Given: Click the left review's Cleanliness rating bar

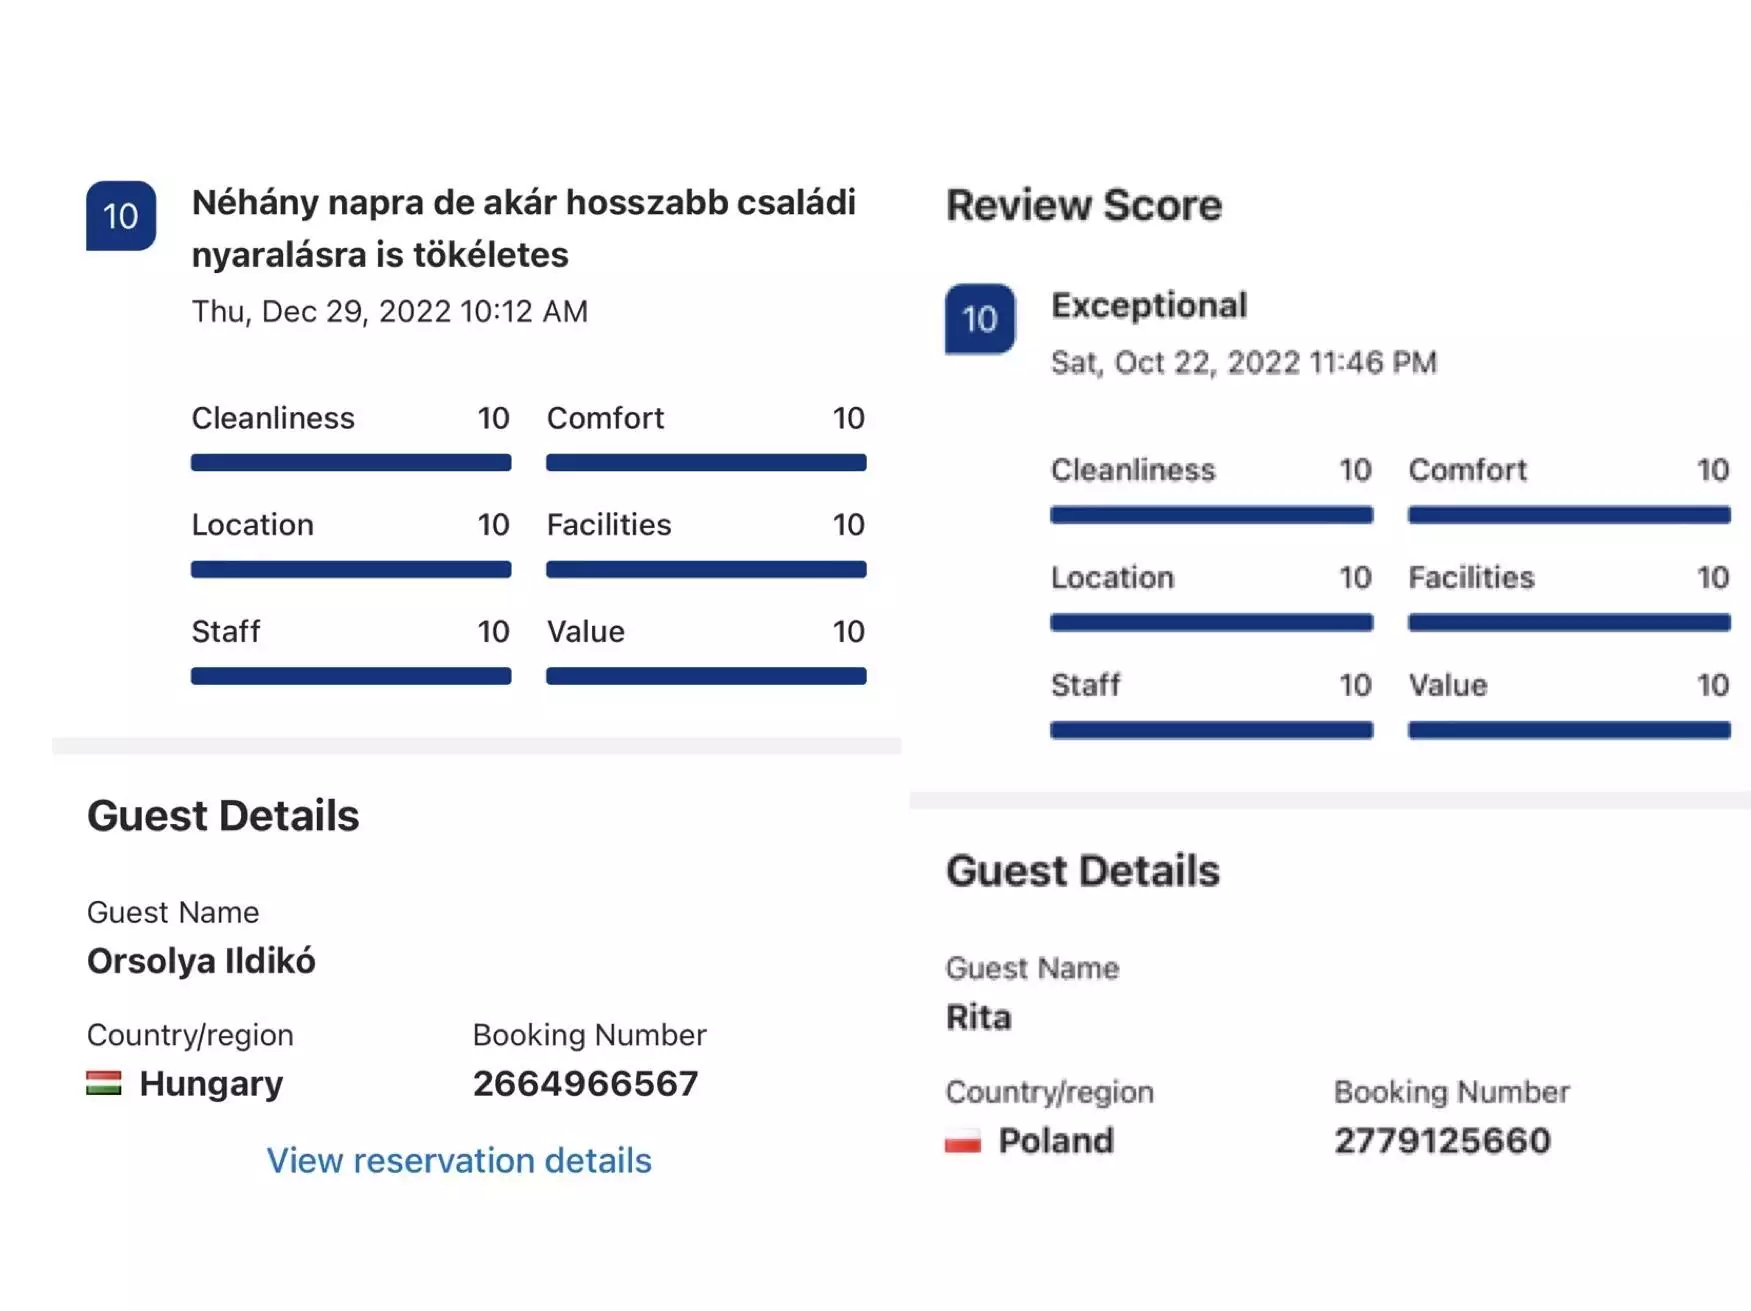Looking at the screenshot, I should point(351,463).
